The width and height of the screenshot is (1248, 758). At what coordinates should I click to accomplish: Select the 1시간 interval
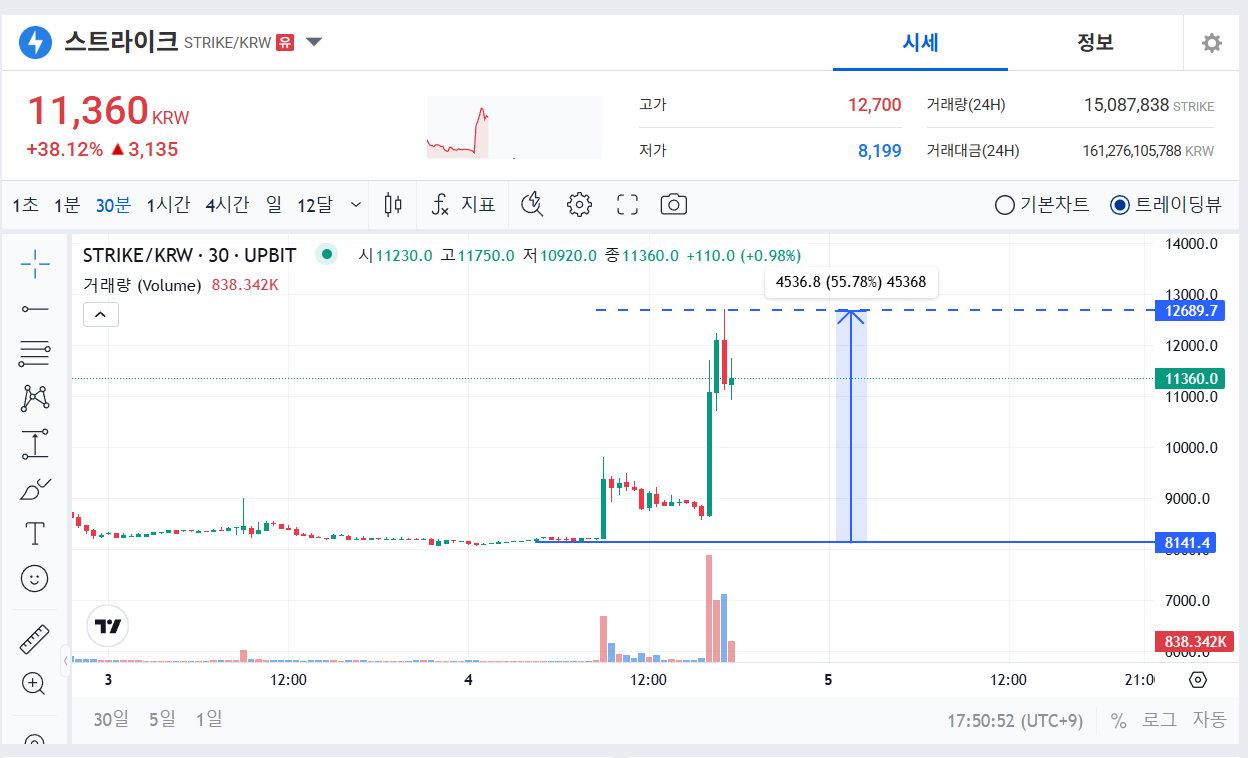168,205
